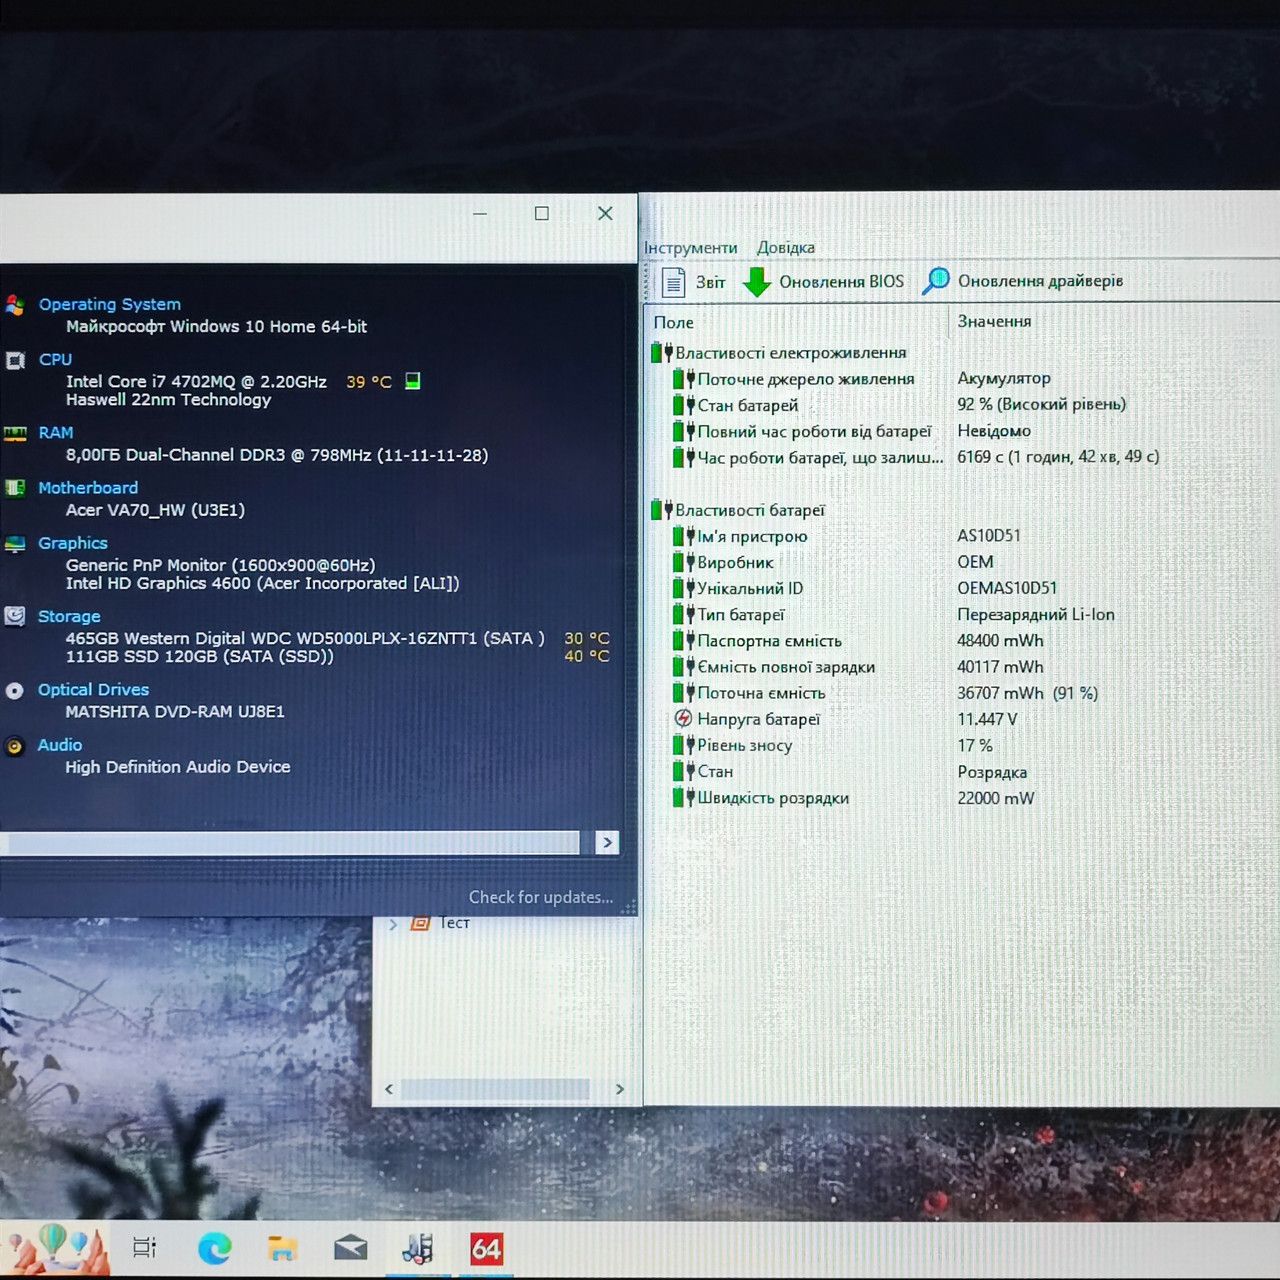Open Microsoft Edge in the taskbar
This screenshot has width=1280, height=1280.
click(214, 1248)
